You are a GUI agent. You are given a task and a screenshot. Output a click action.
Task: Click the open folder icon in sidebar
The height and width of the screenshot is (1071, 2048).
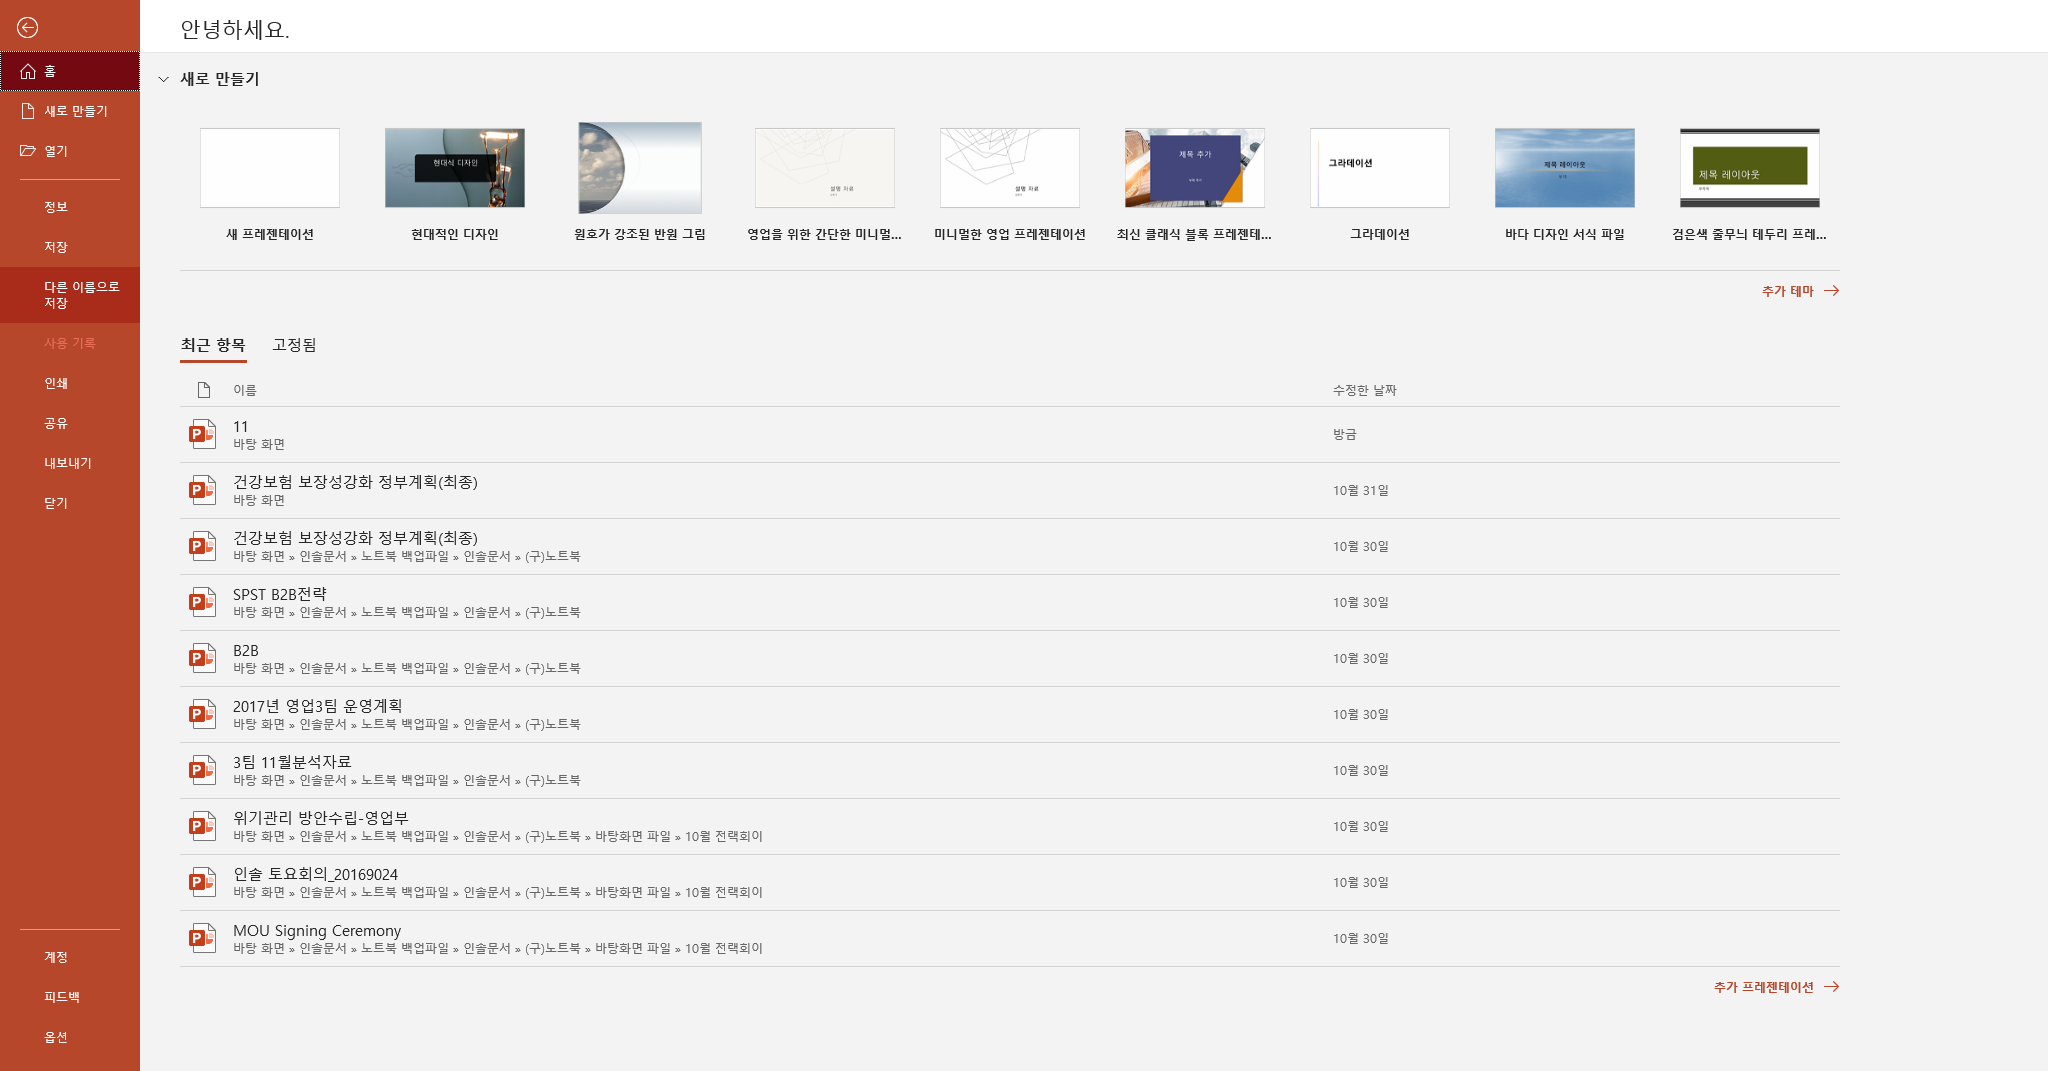pyautogui.click(x=28, y=151)
